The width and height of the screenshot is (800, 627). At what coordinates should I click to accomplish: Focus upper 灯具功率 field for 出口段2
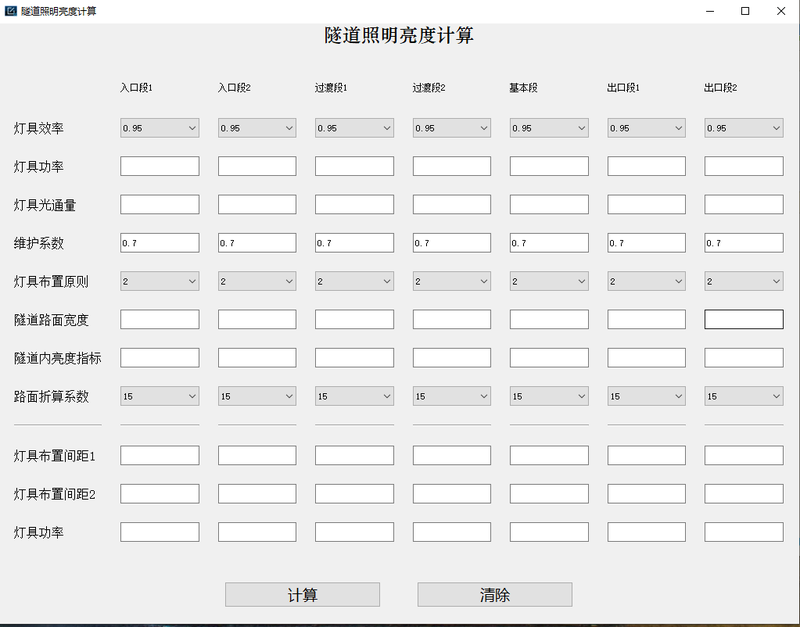744,166
